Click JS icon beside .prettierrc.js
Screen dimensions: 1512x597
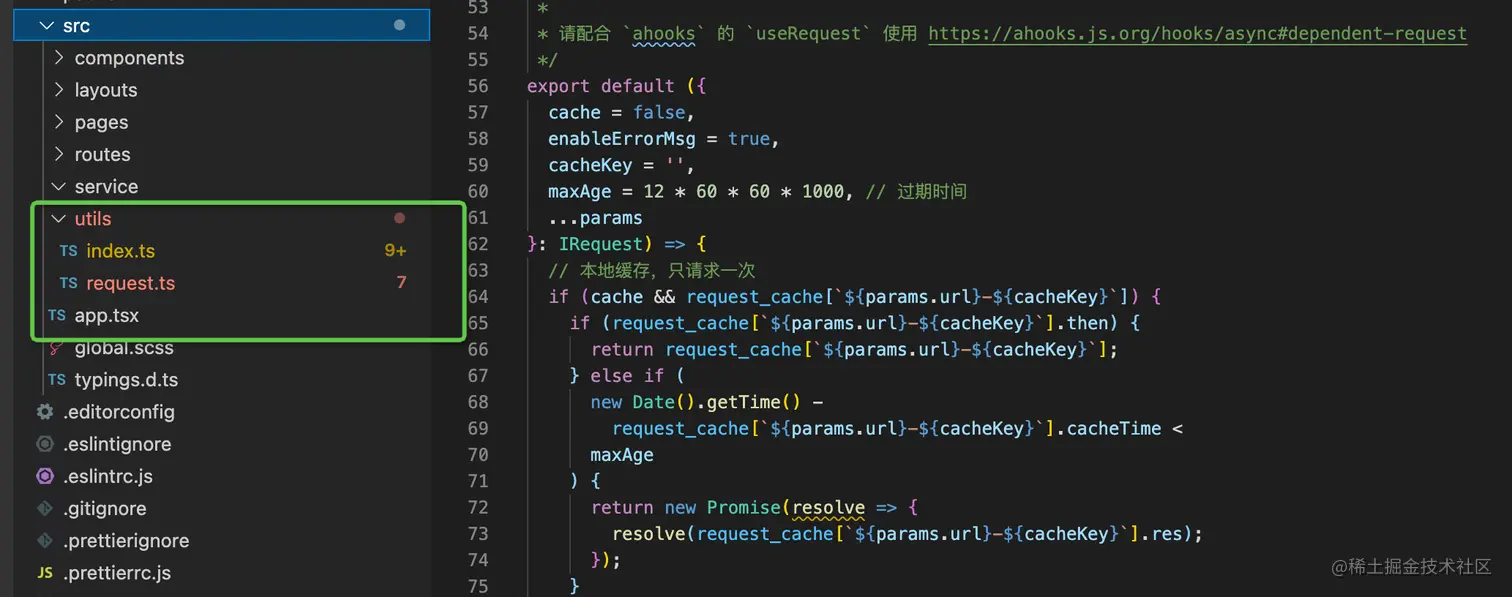tap(44, 573)
